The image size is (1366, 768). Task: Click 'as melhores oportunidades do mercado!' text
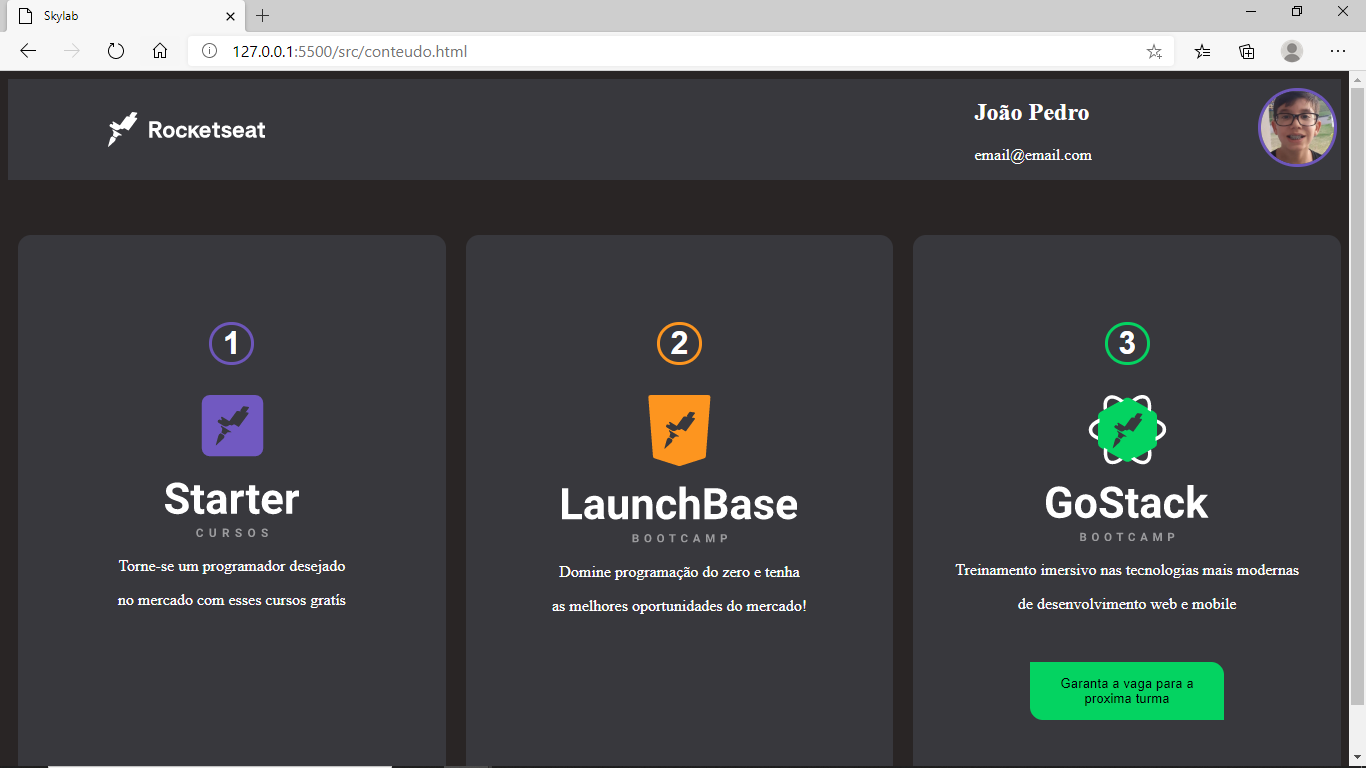click(x=679, y=606)
